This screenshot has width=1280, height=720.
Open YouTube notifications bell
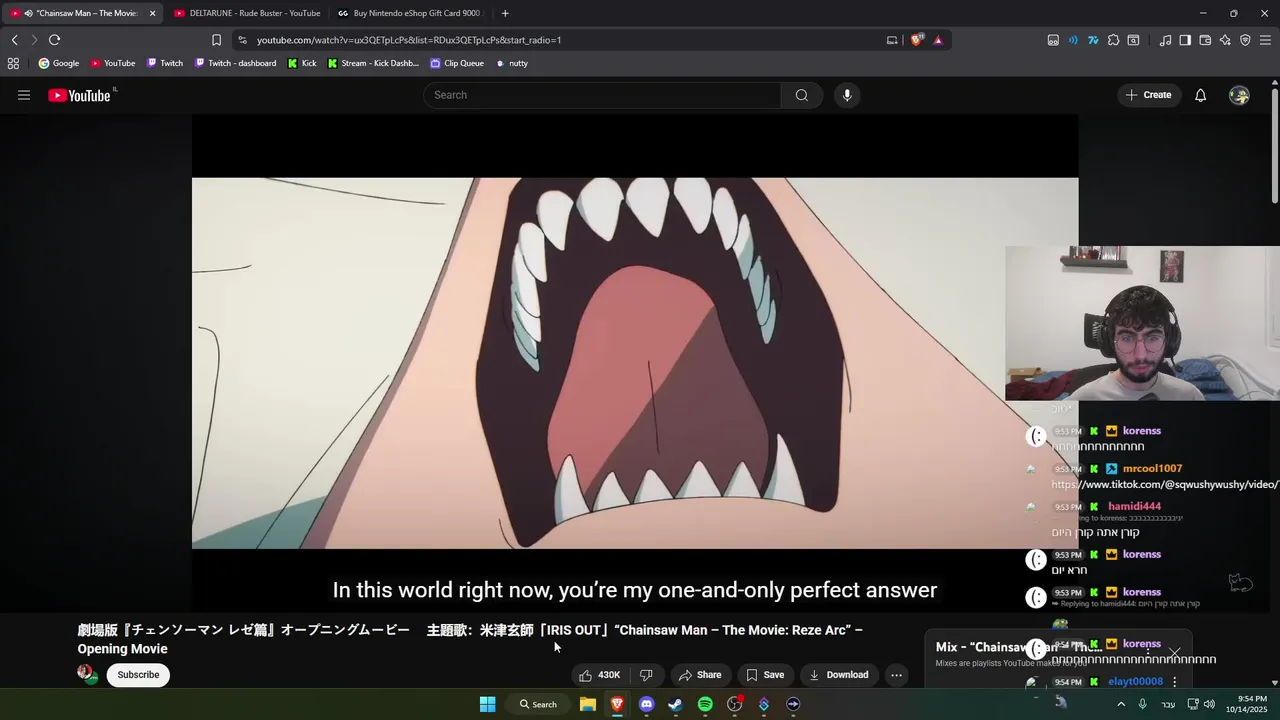point(1200,95)
